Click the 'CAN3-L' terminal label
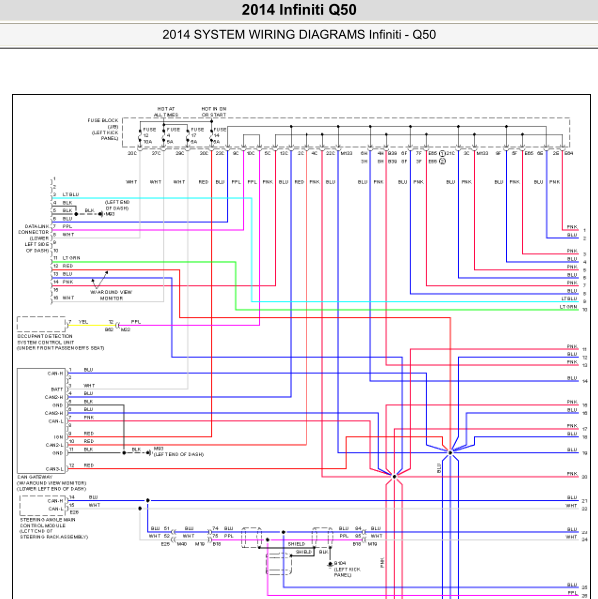This screenshot has width=598, height=599. coord(54,469)
